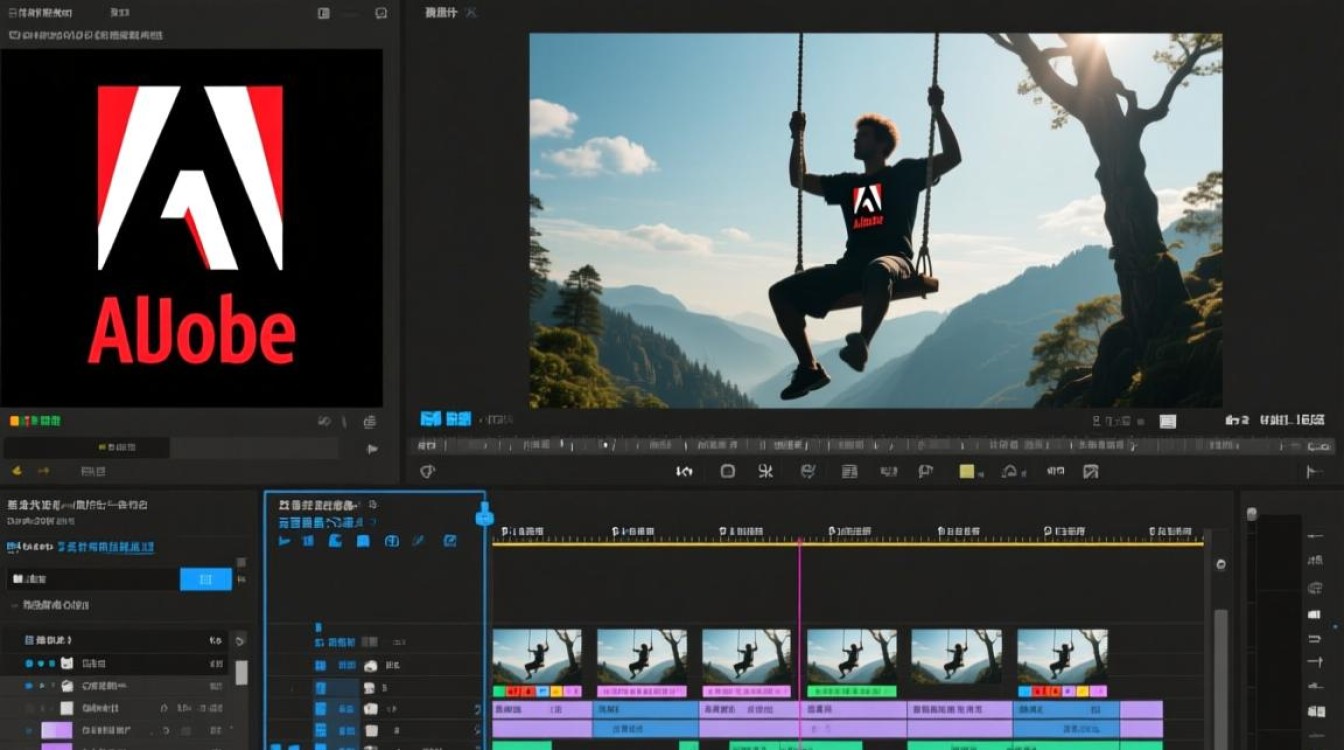Click the project list scrollbar thumb

click(241, 672)
